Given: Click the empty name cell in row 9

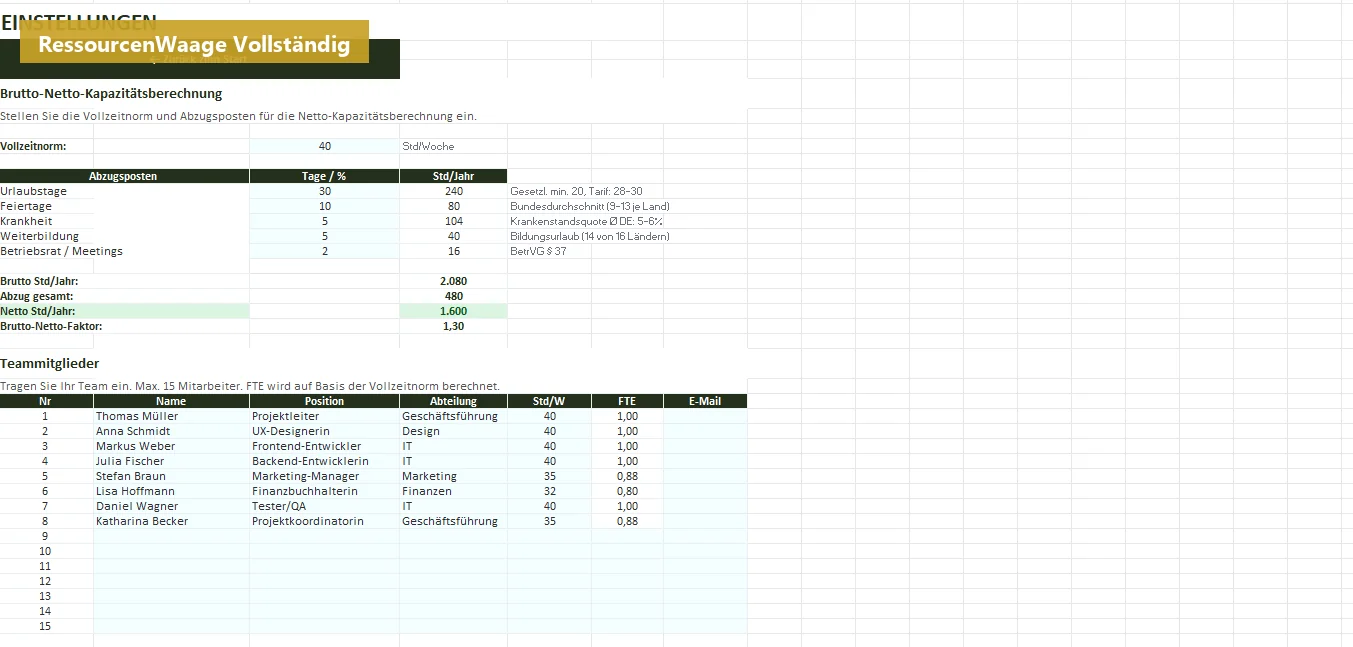Looking at the screenshot, I should (x=171, y=536).
